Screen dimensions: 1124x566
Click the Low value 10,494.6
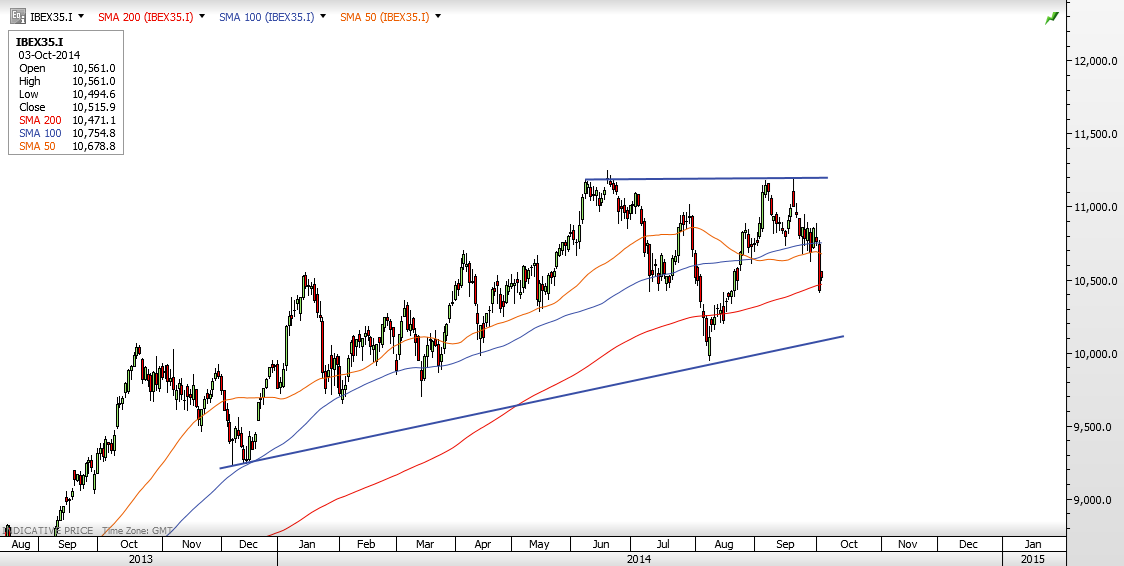pos(94,95)
